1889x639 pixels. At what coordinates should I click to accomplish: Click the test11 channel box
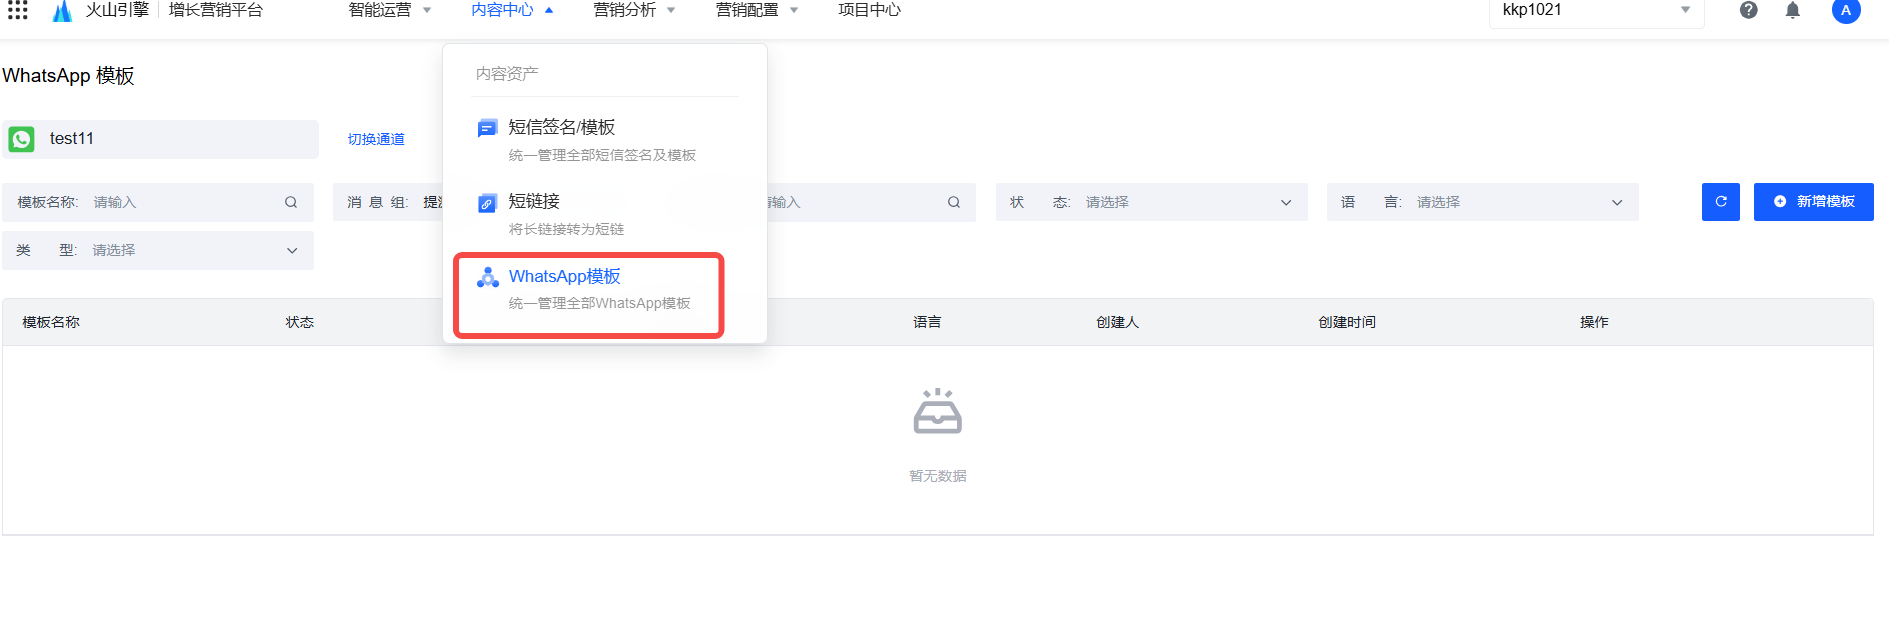[160, 139]
